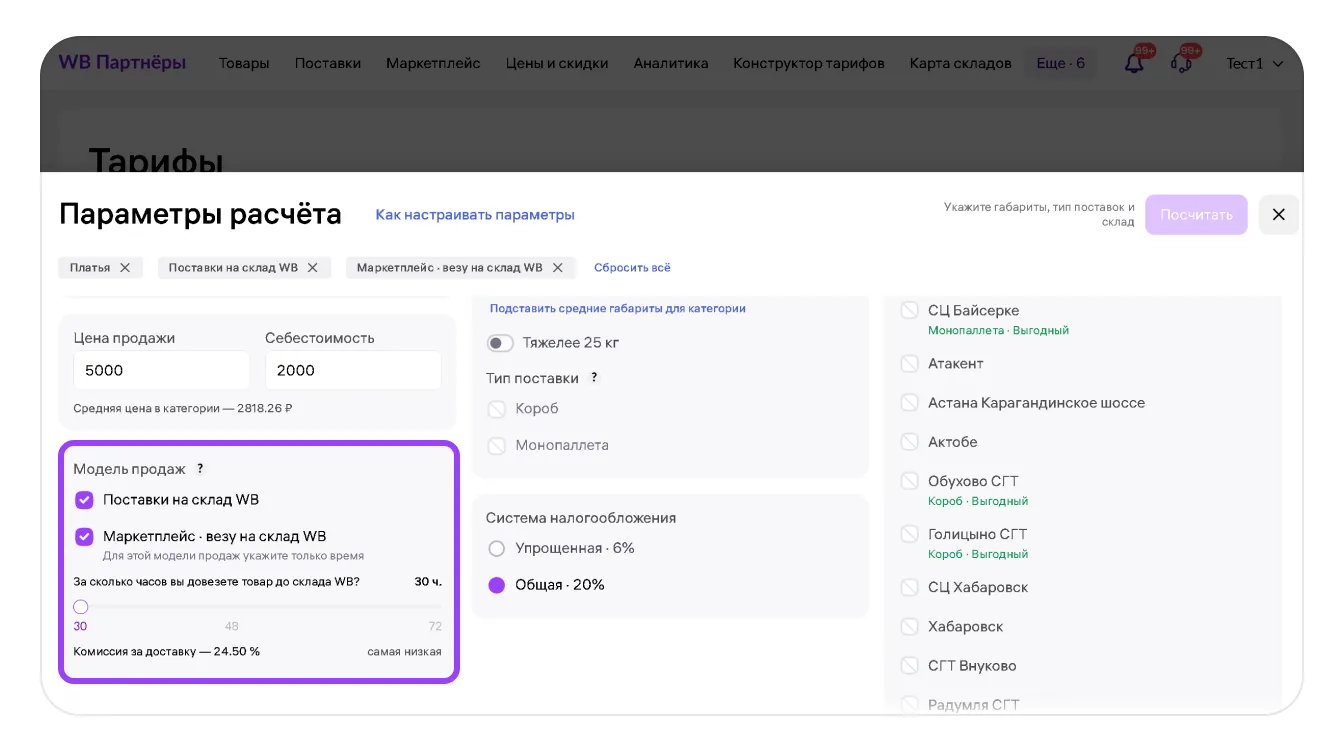
Task: Open Как настраивать параметры link
Action: coord(475,214)
